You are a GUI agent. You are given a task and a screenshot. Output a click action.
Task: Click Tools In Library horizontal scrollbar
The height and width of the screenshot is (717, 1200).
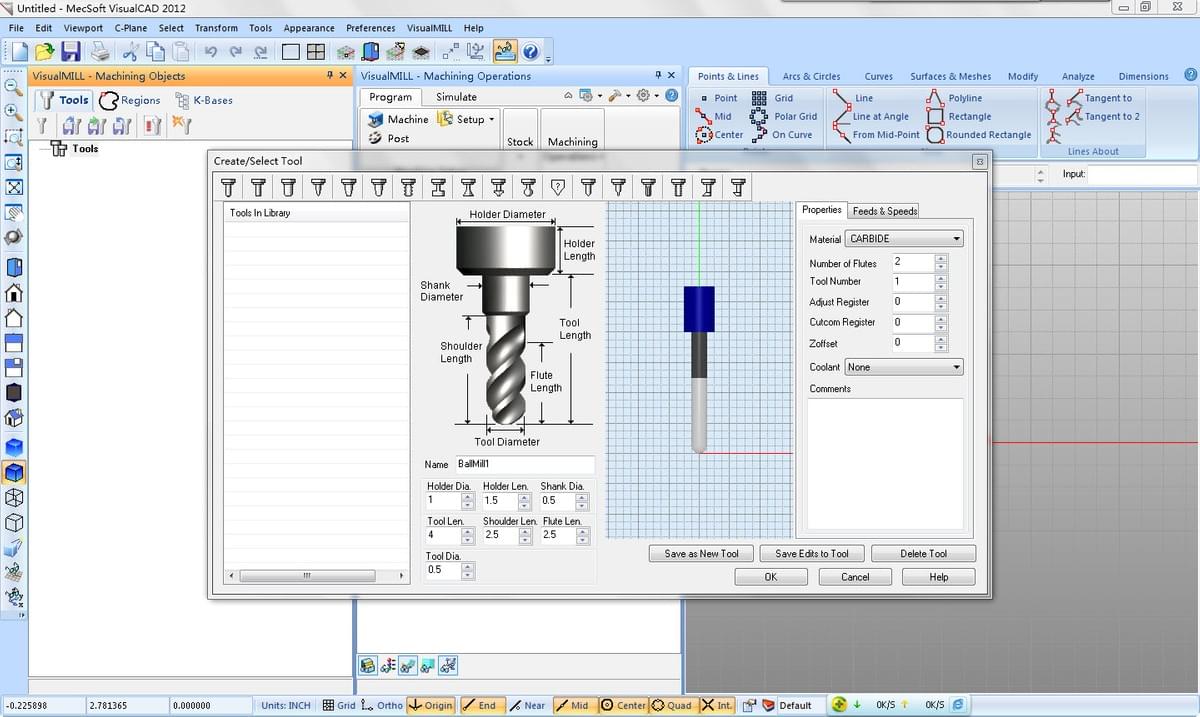pyautogui.click(x=316, y=575)
